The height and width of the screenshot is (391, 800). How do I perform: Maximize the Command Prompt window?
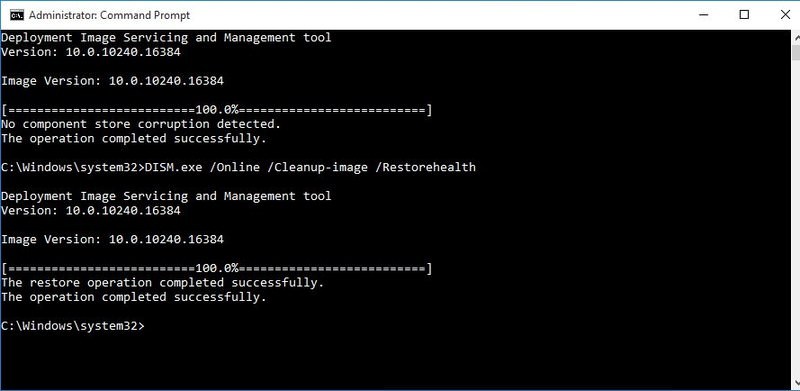pos(744,15)
